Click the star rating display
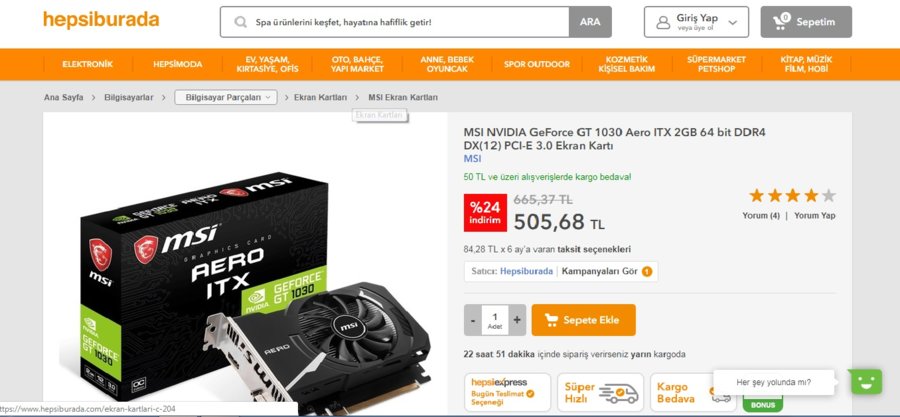Image resolution: width=900 pixels, height=417 pixels. coord(792,196)
